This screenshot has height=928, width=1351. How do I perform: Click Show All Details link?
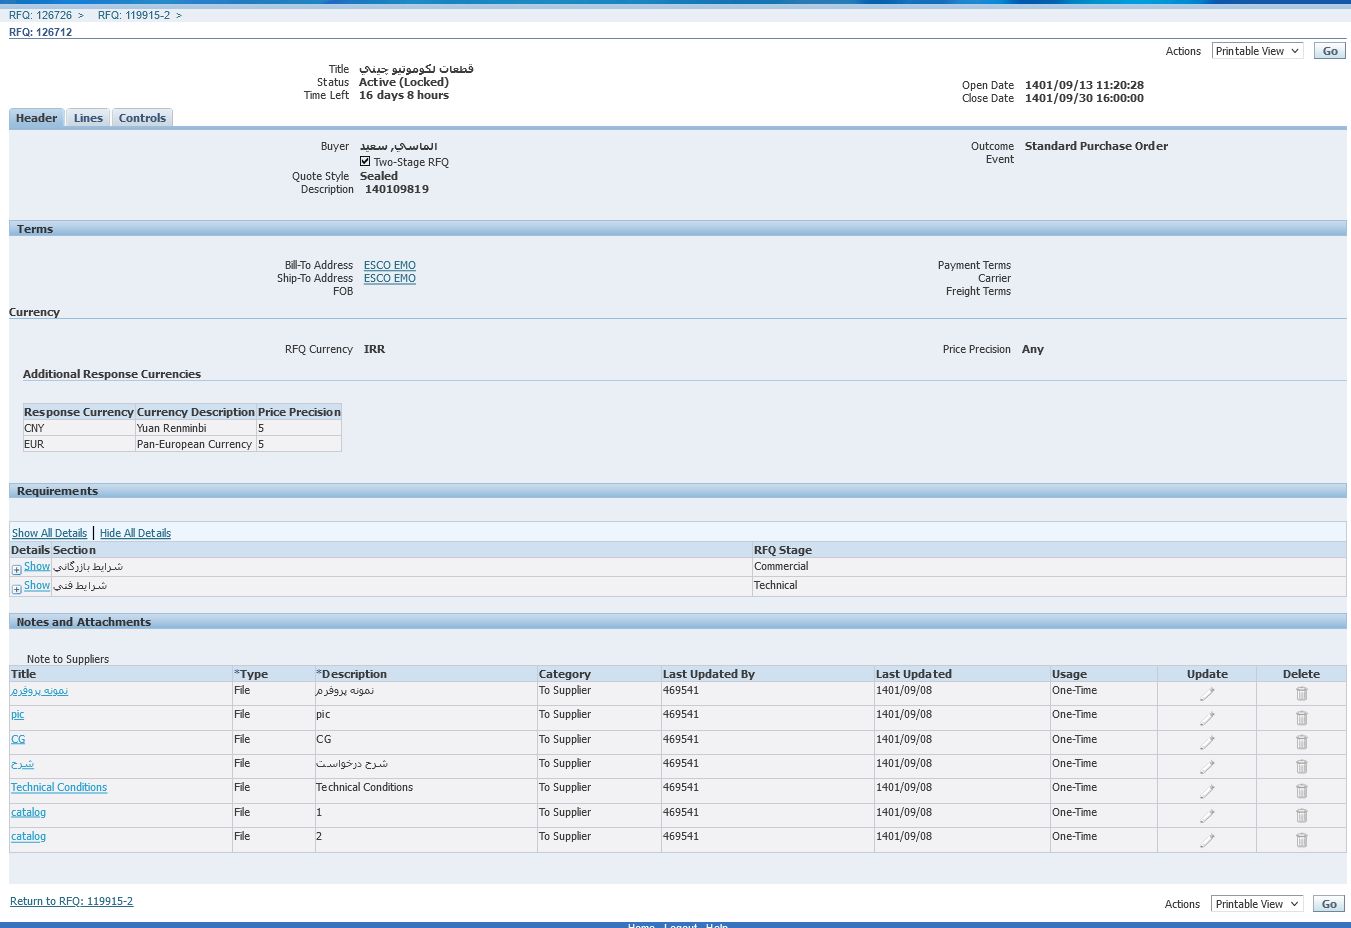49,533
